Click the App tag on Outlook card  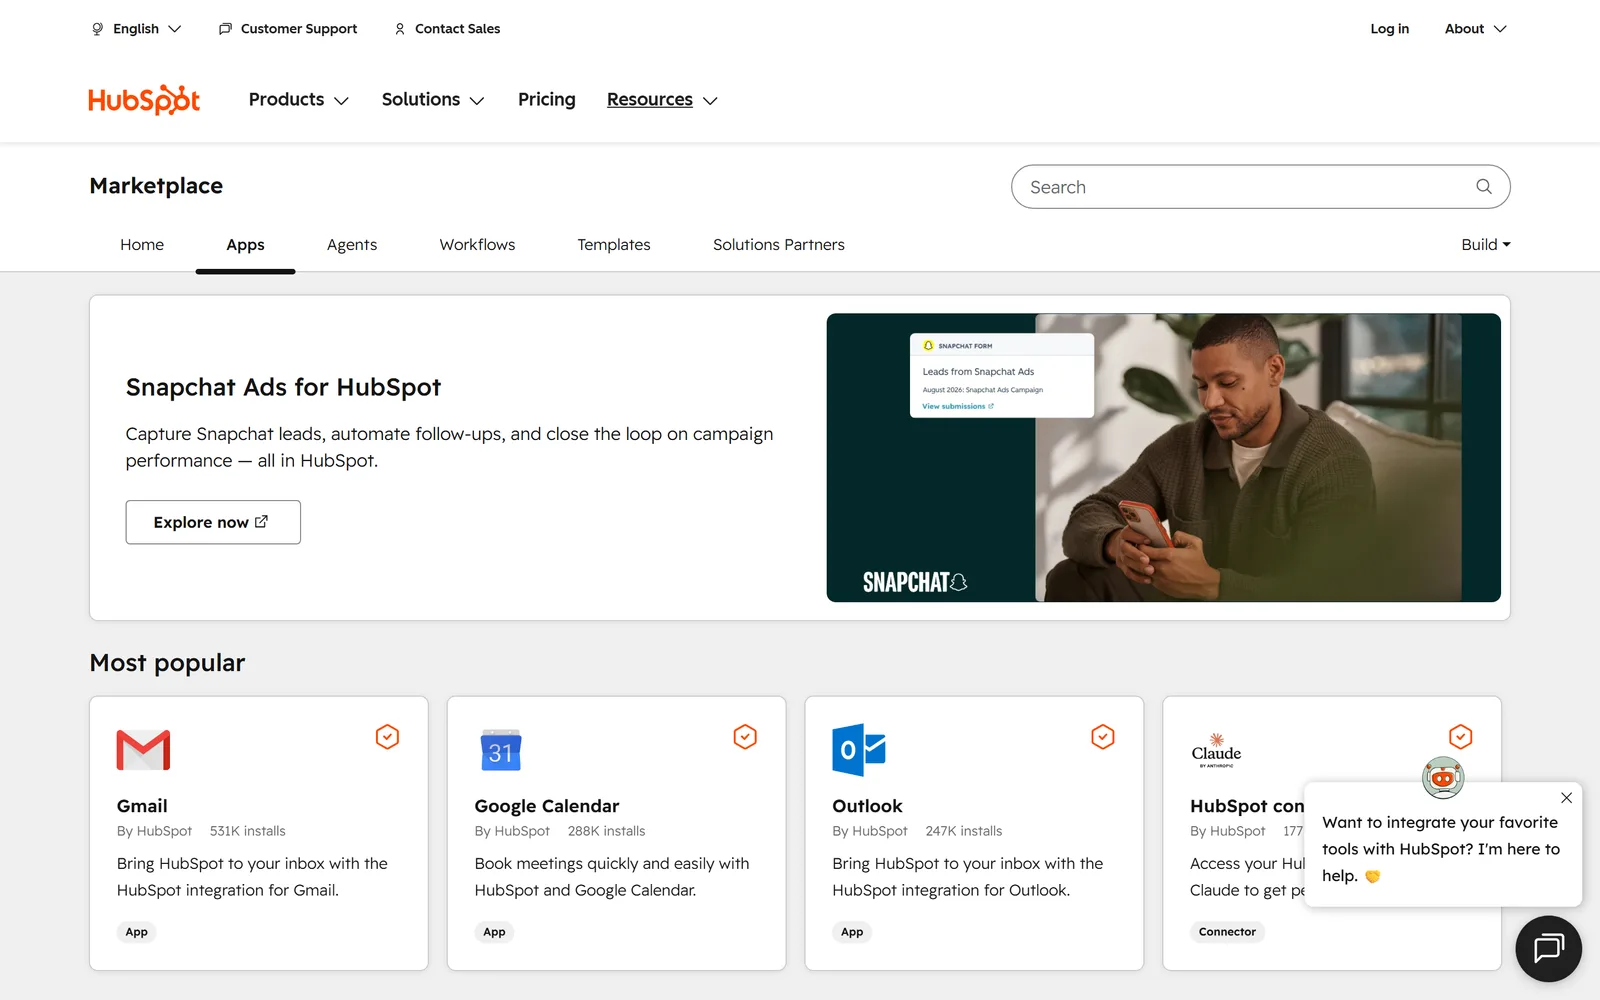[852, 932]
